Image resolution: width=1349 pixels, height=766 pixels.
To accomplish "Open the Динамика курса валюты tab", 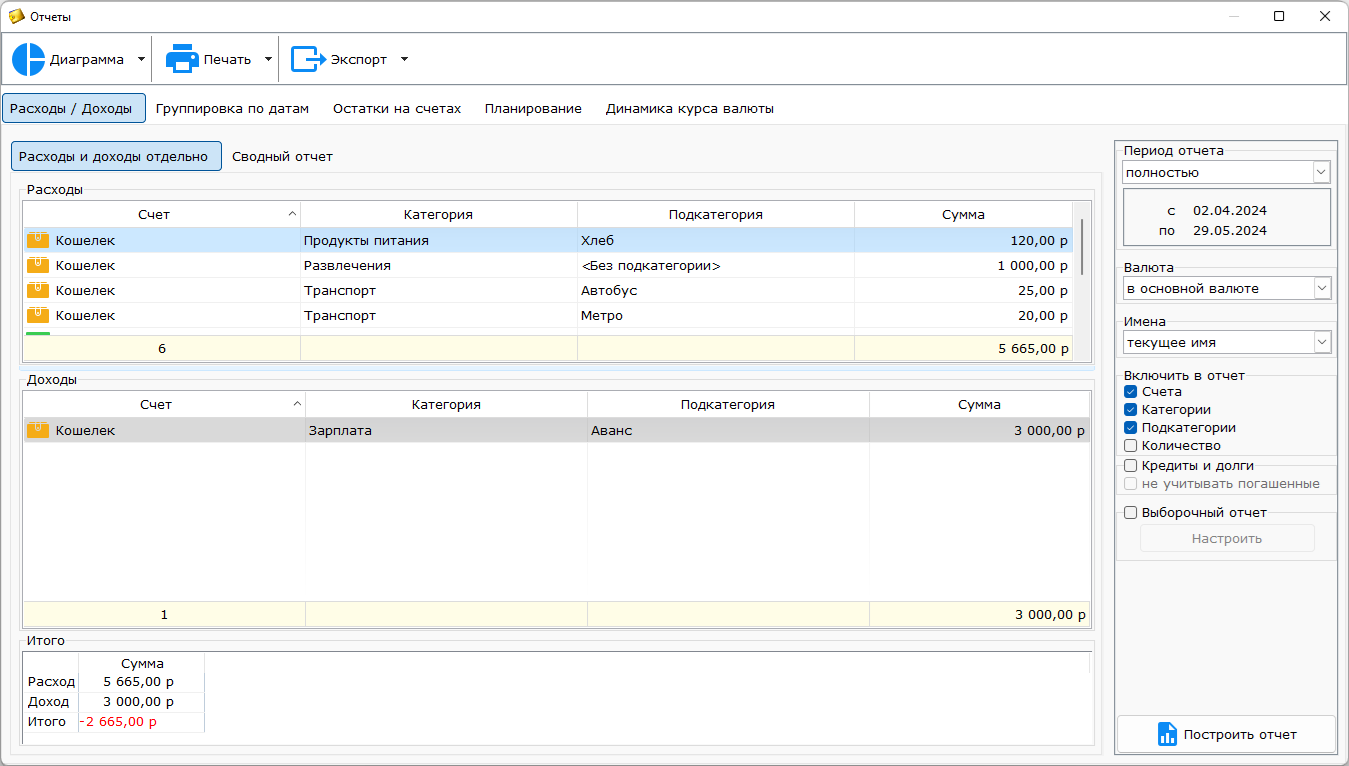I will click(x=690, y=108).
